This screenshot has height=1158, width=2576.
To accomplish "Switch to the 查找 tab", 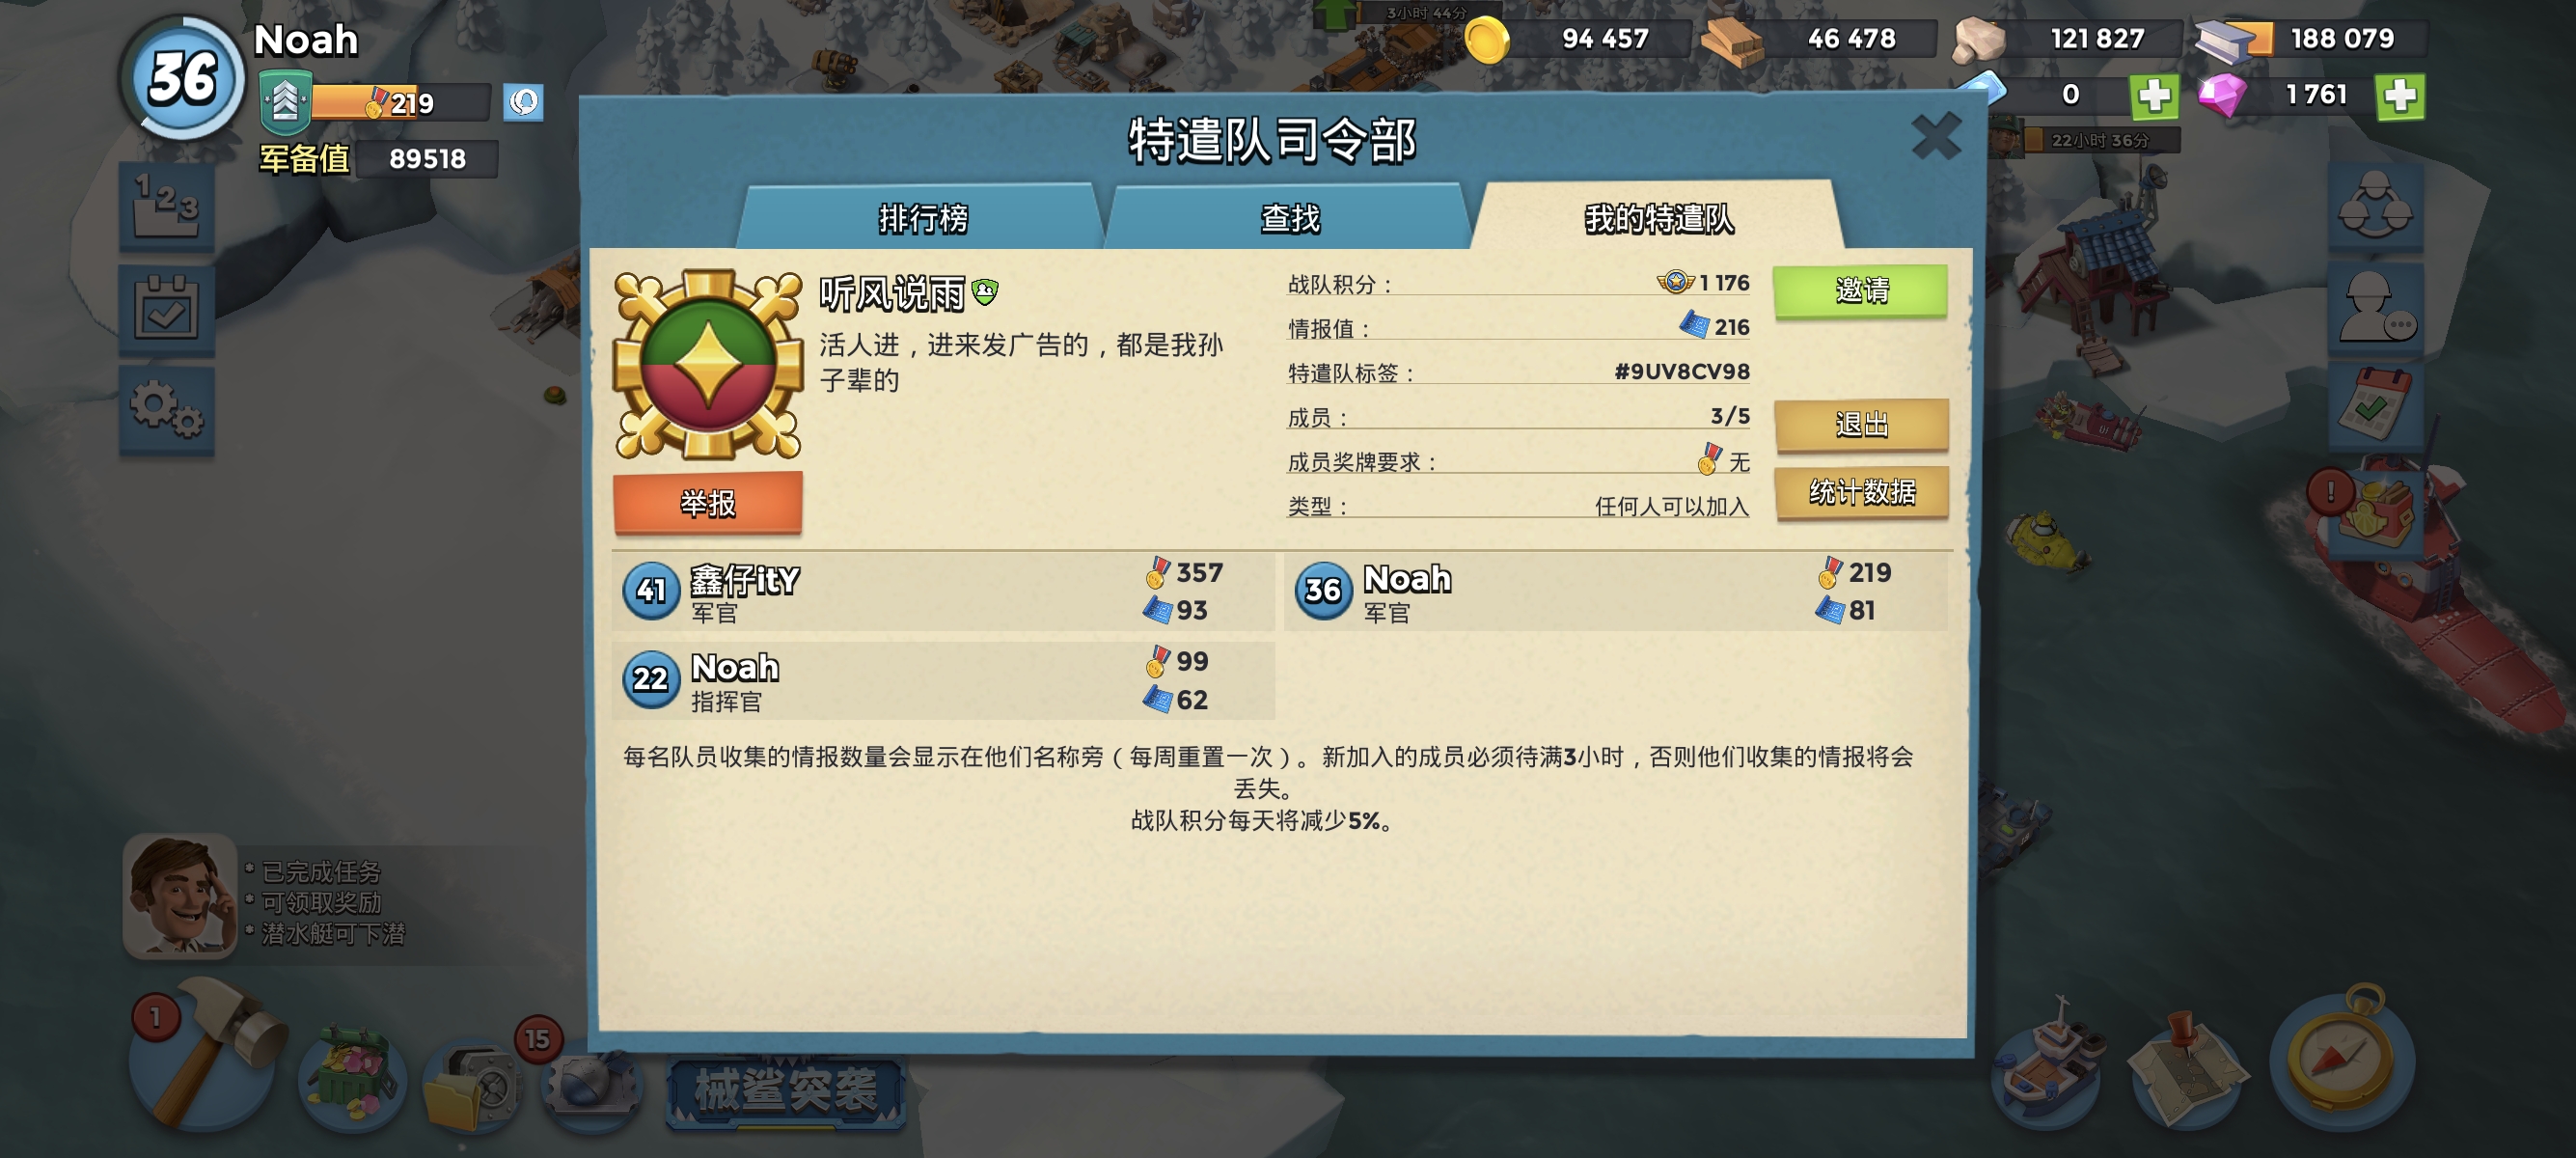I will [x=1290, y=217].
